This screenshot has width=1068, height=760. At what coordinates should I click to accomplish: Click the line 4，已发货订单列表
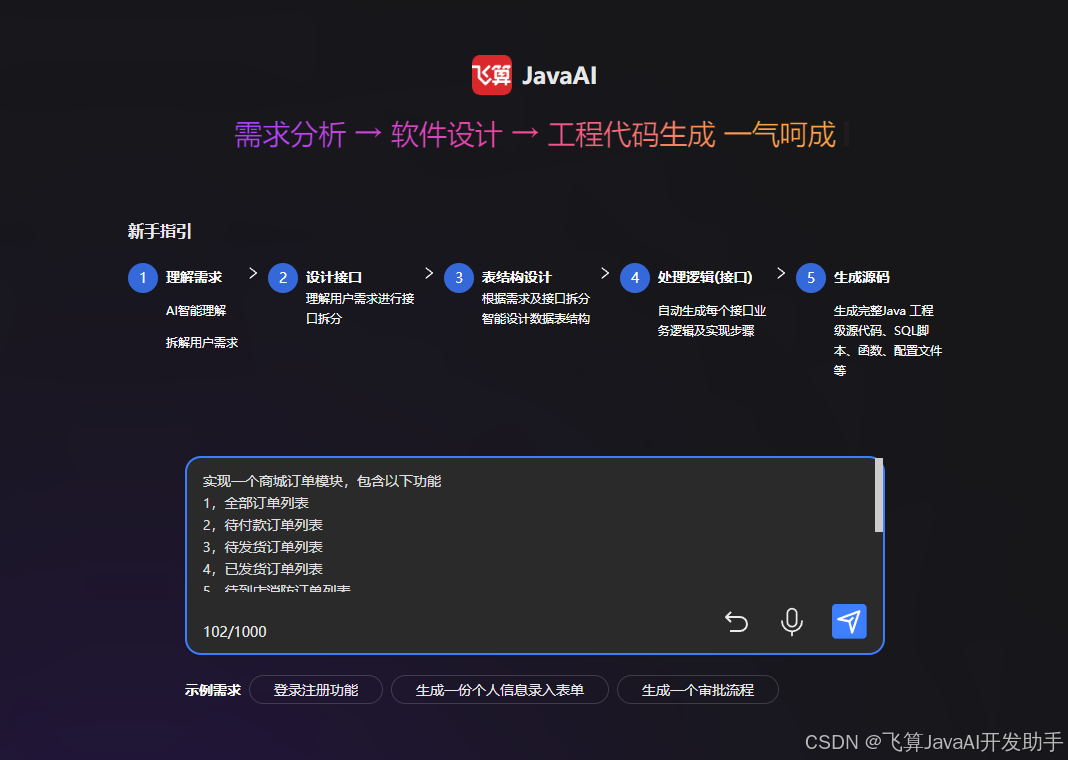coord(262,569)
